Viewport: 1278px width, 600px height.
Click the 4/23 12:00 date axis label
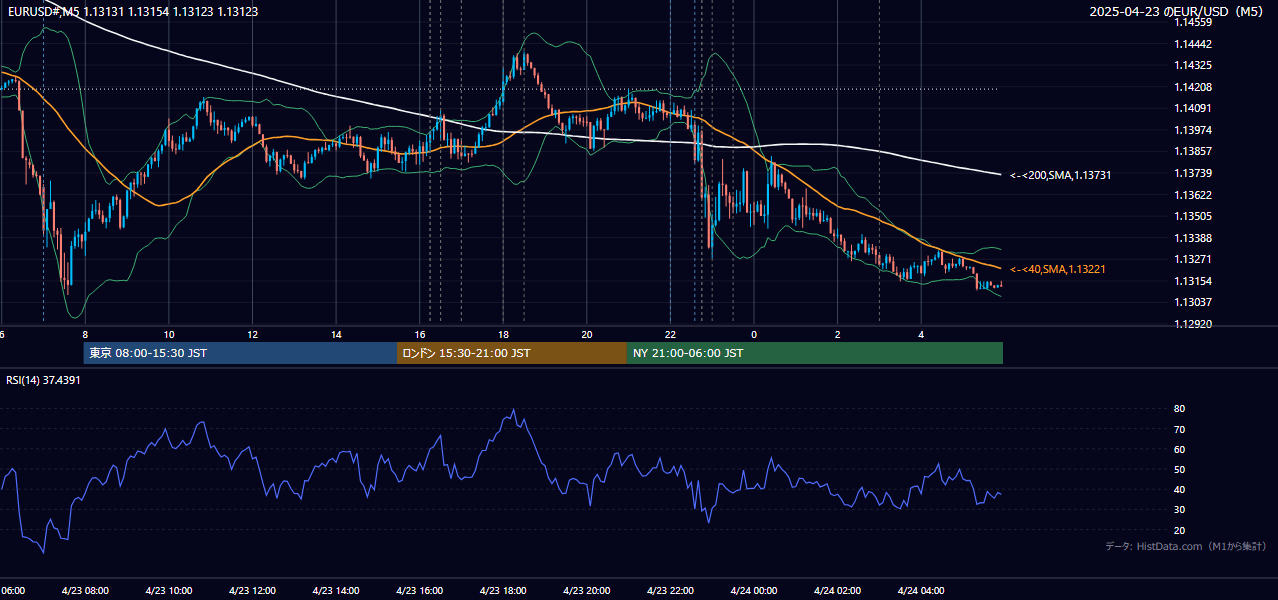click(252, 591)
